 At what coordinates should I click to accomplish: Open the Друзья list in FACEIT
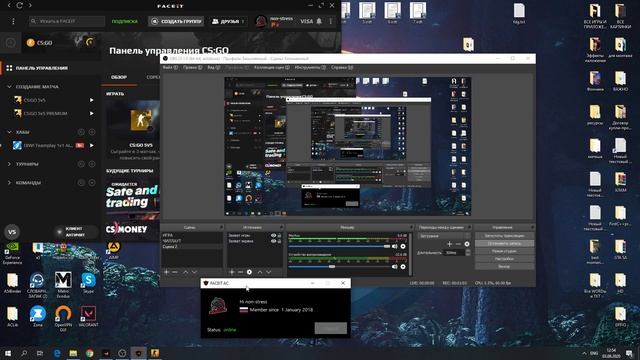point(228,21)
